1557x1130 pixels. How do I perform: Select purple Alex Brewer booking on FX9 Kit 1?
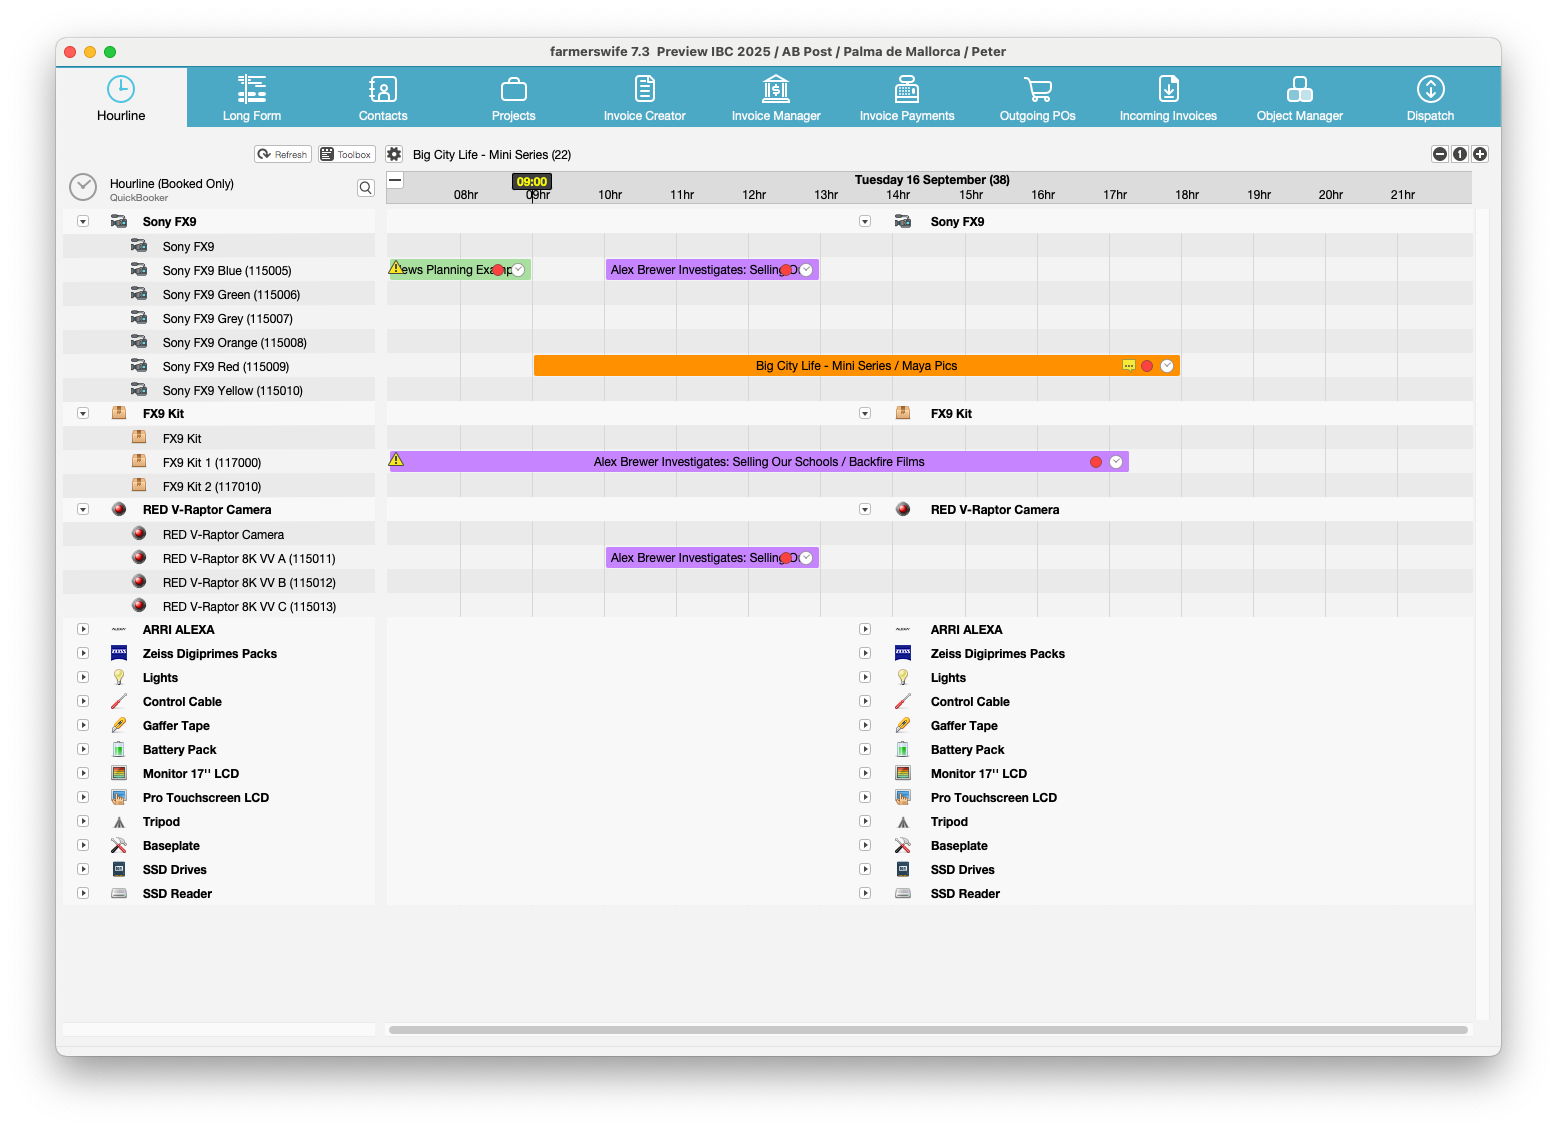click(x=758, y=462)
